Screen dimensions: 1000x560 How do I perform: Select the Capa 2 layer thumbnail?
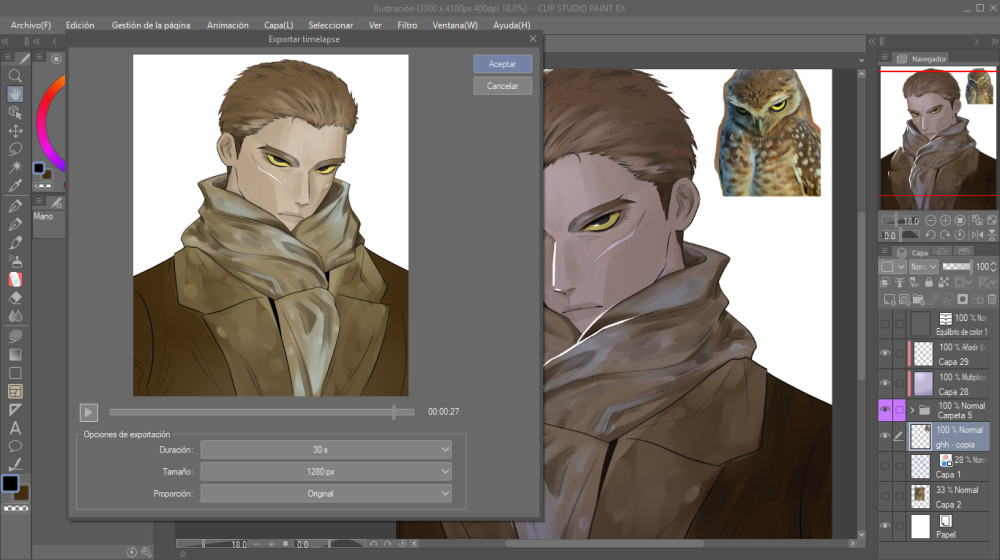(920, 496)
